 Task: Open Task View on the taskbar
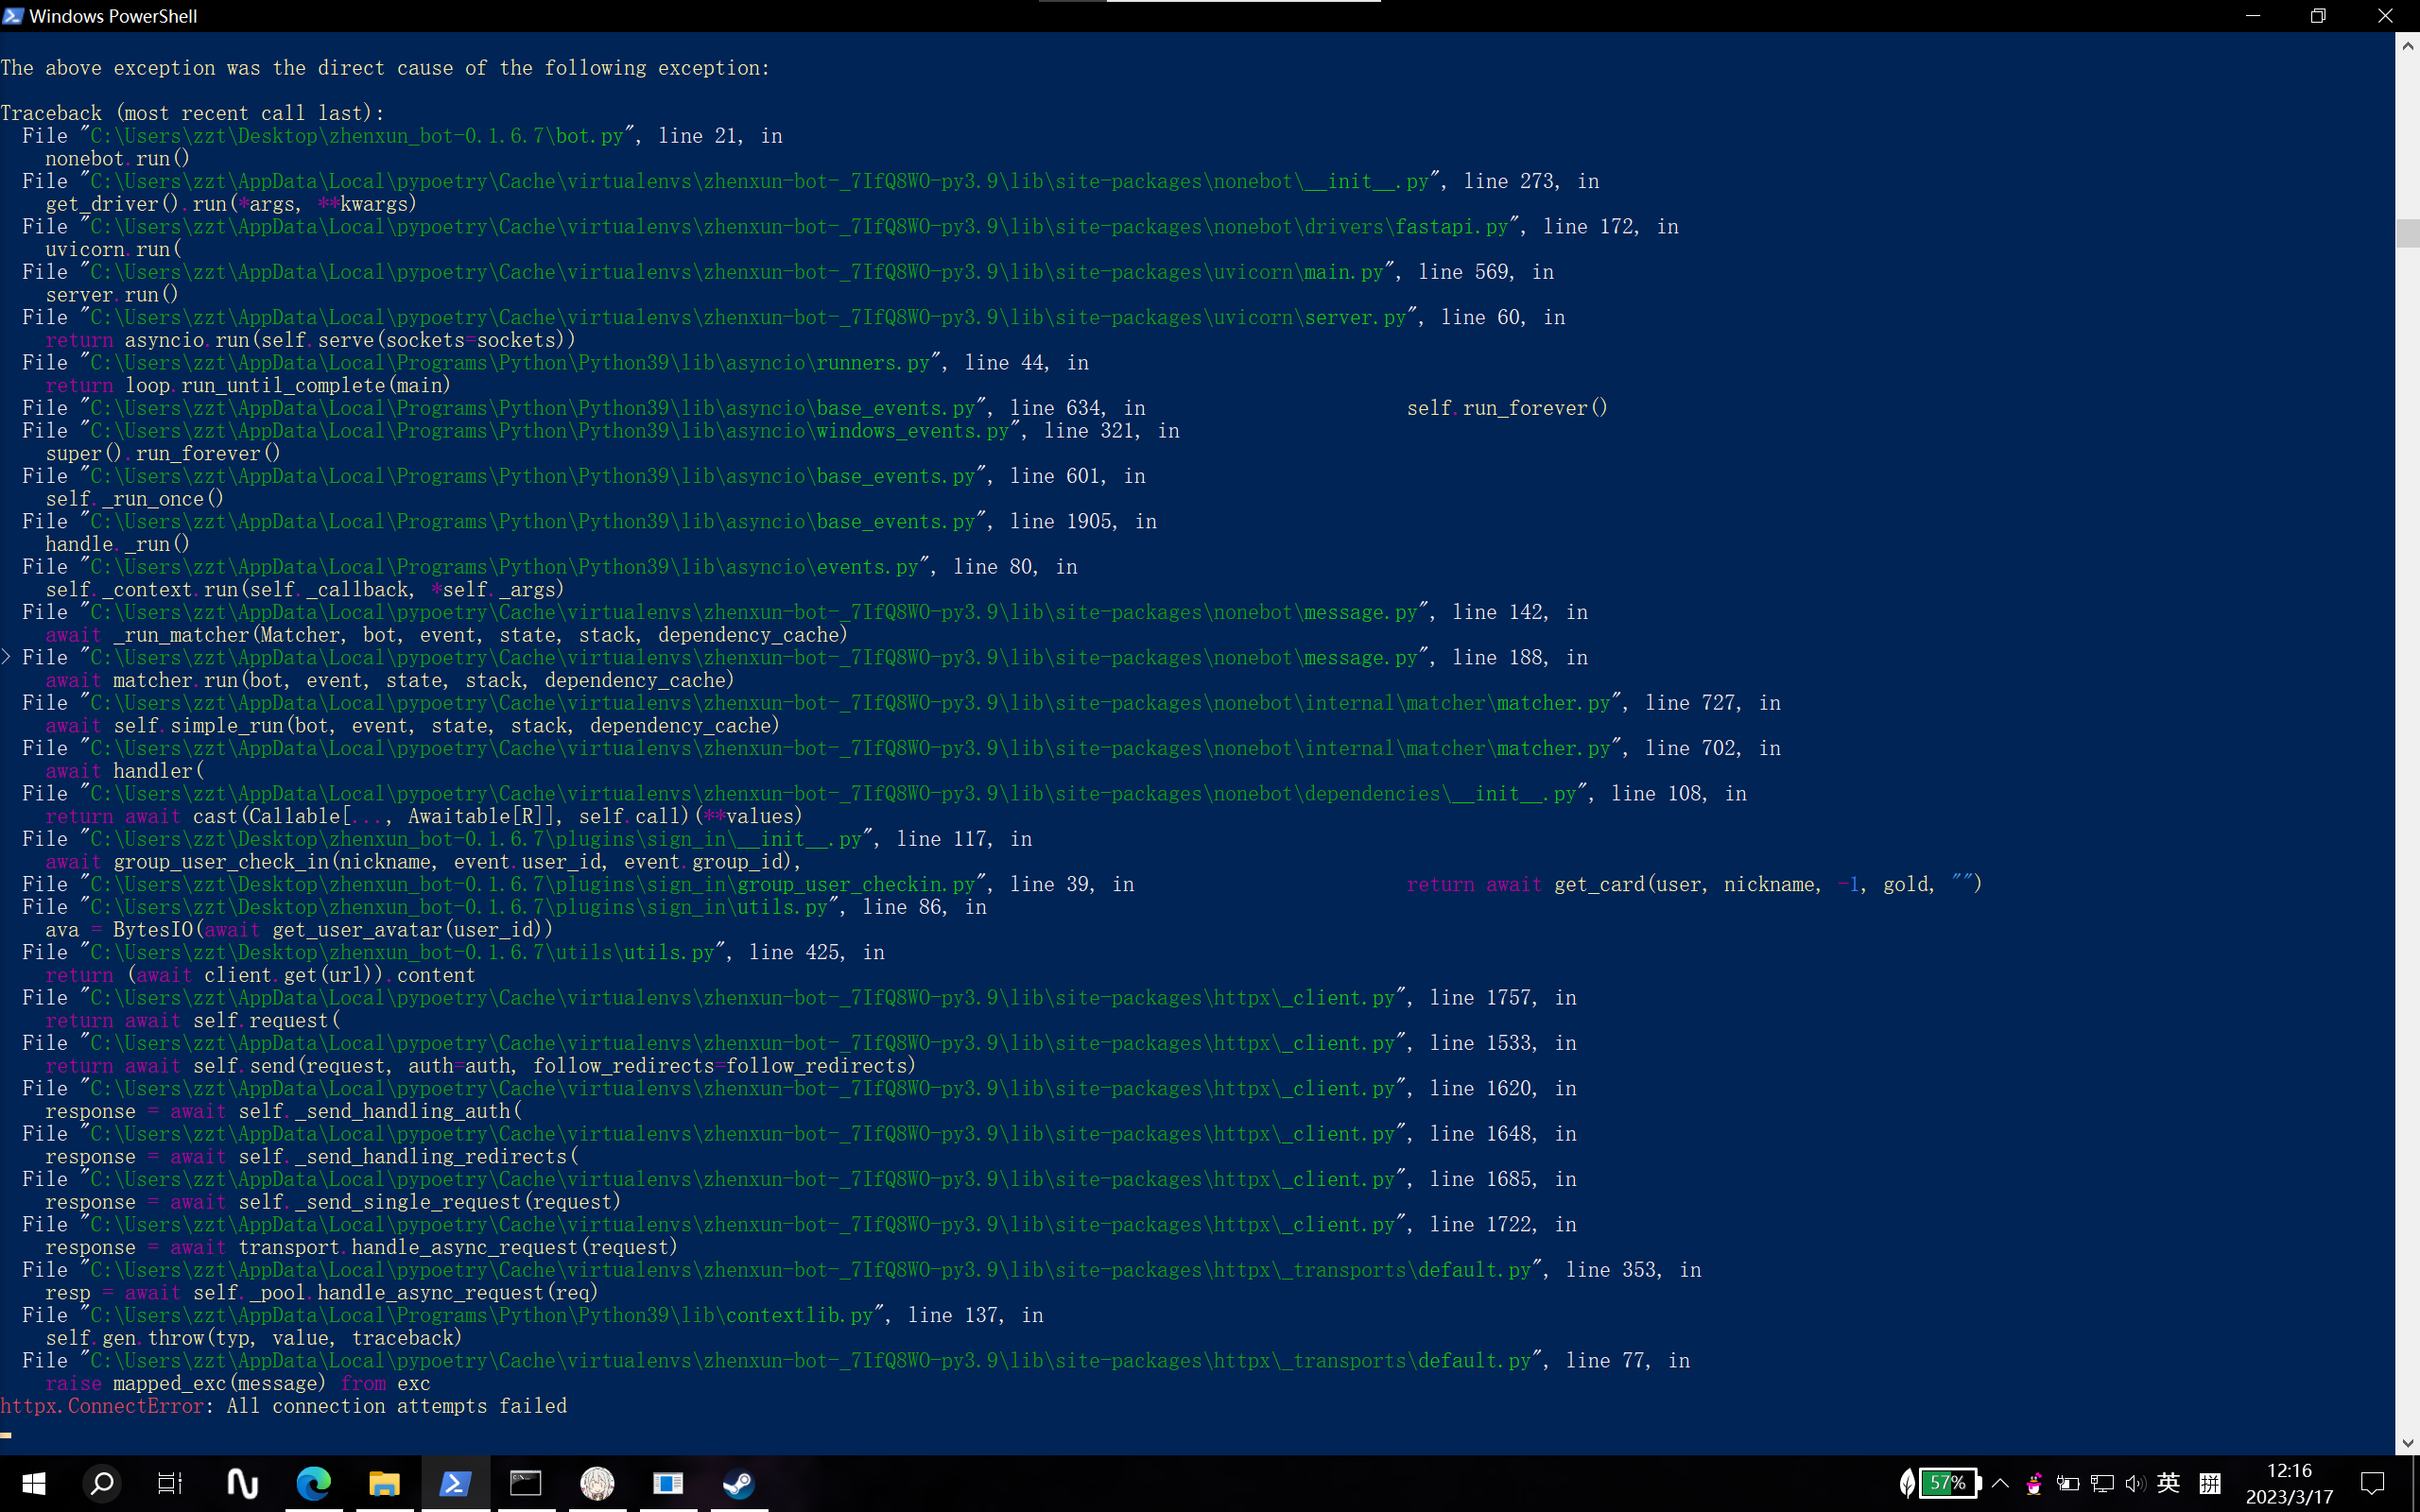pos(170,1483)
